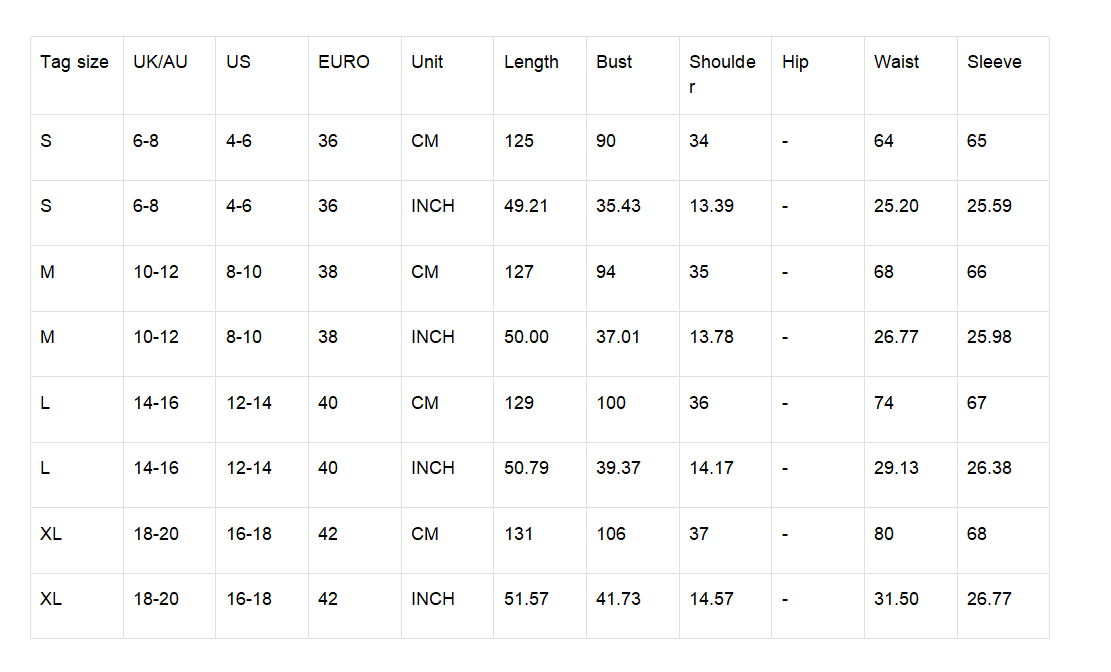Select the Bust column header

[614, 62]
